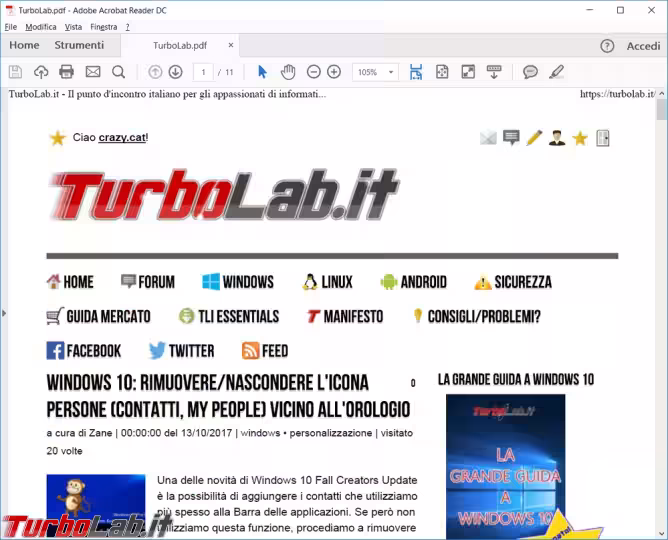The width and height of the screenshot is (668, 540).
Task: Click the page number input field
Action: point(203,72)
